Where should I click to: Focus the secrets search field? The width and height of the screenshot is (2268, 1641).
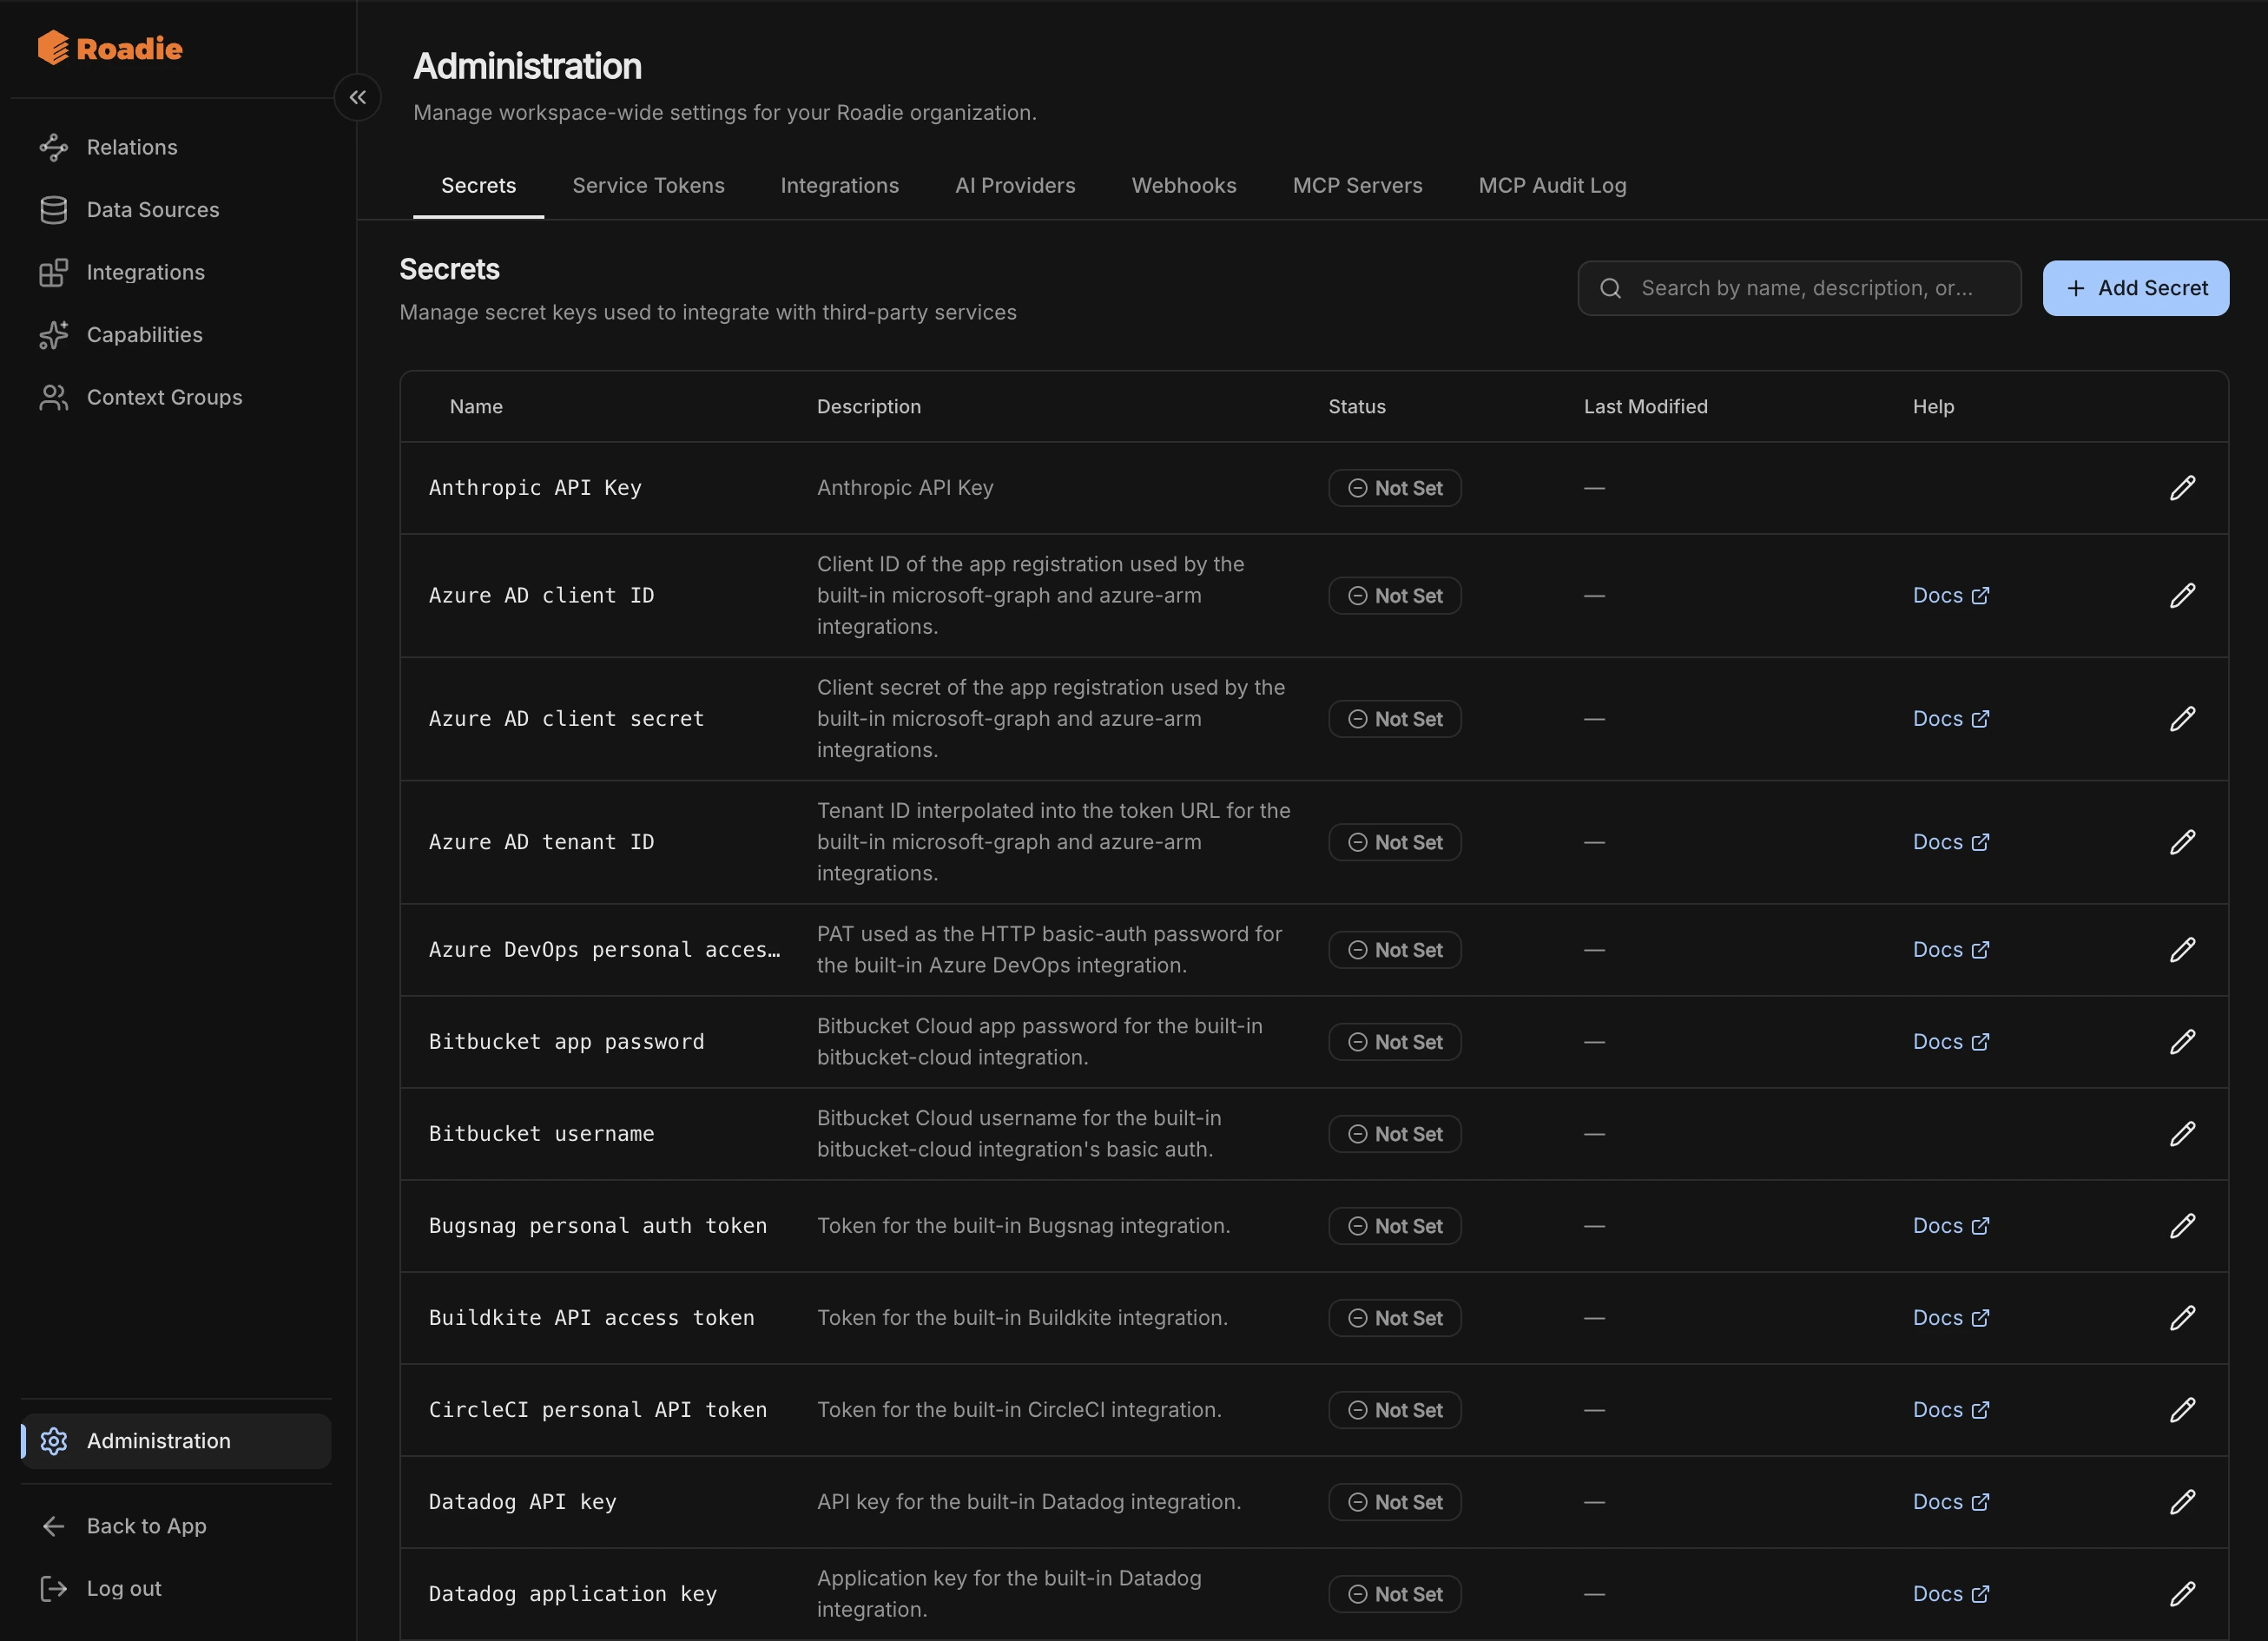point(1799,288)
